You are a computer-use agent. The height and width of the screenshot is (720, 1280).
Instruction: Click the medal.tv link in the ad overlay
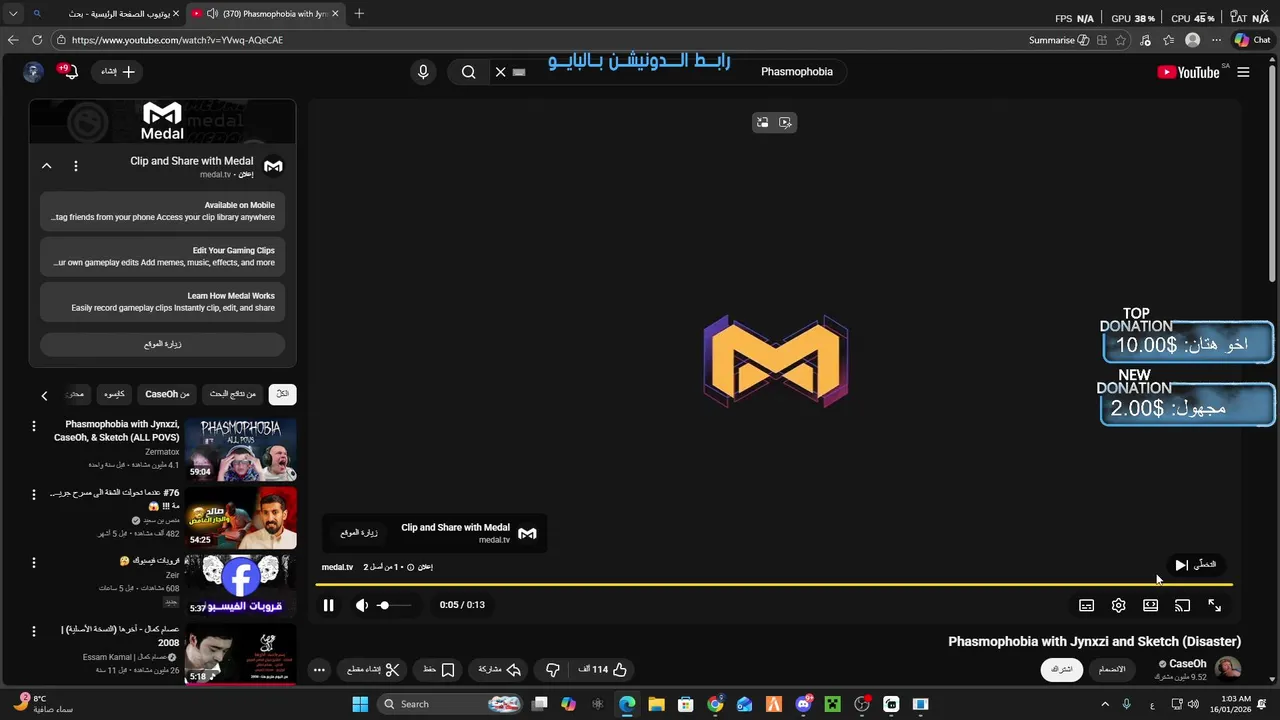point(337,567)
